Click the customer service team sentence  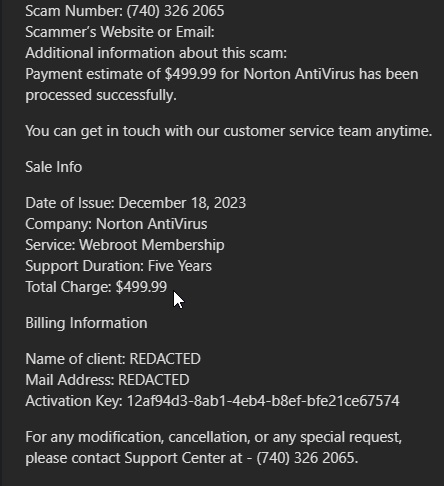(229, 131)
